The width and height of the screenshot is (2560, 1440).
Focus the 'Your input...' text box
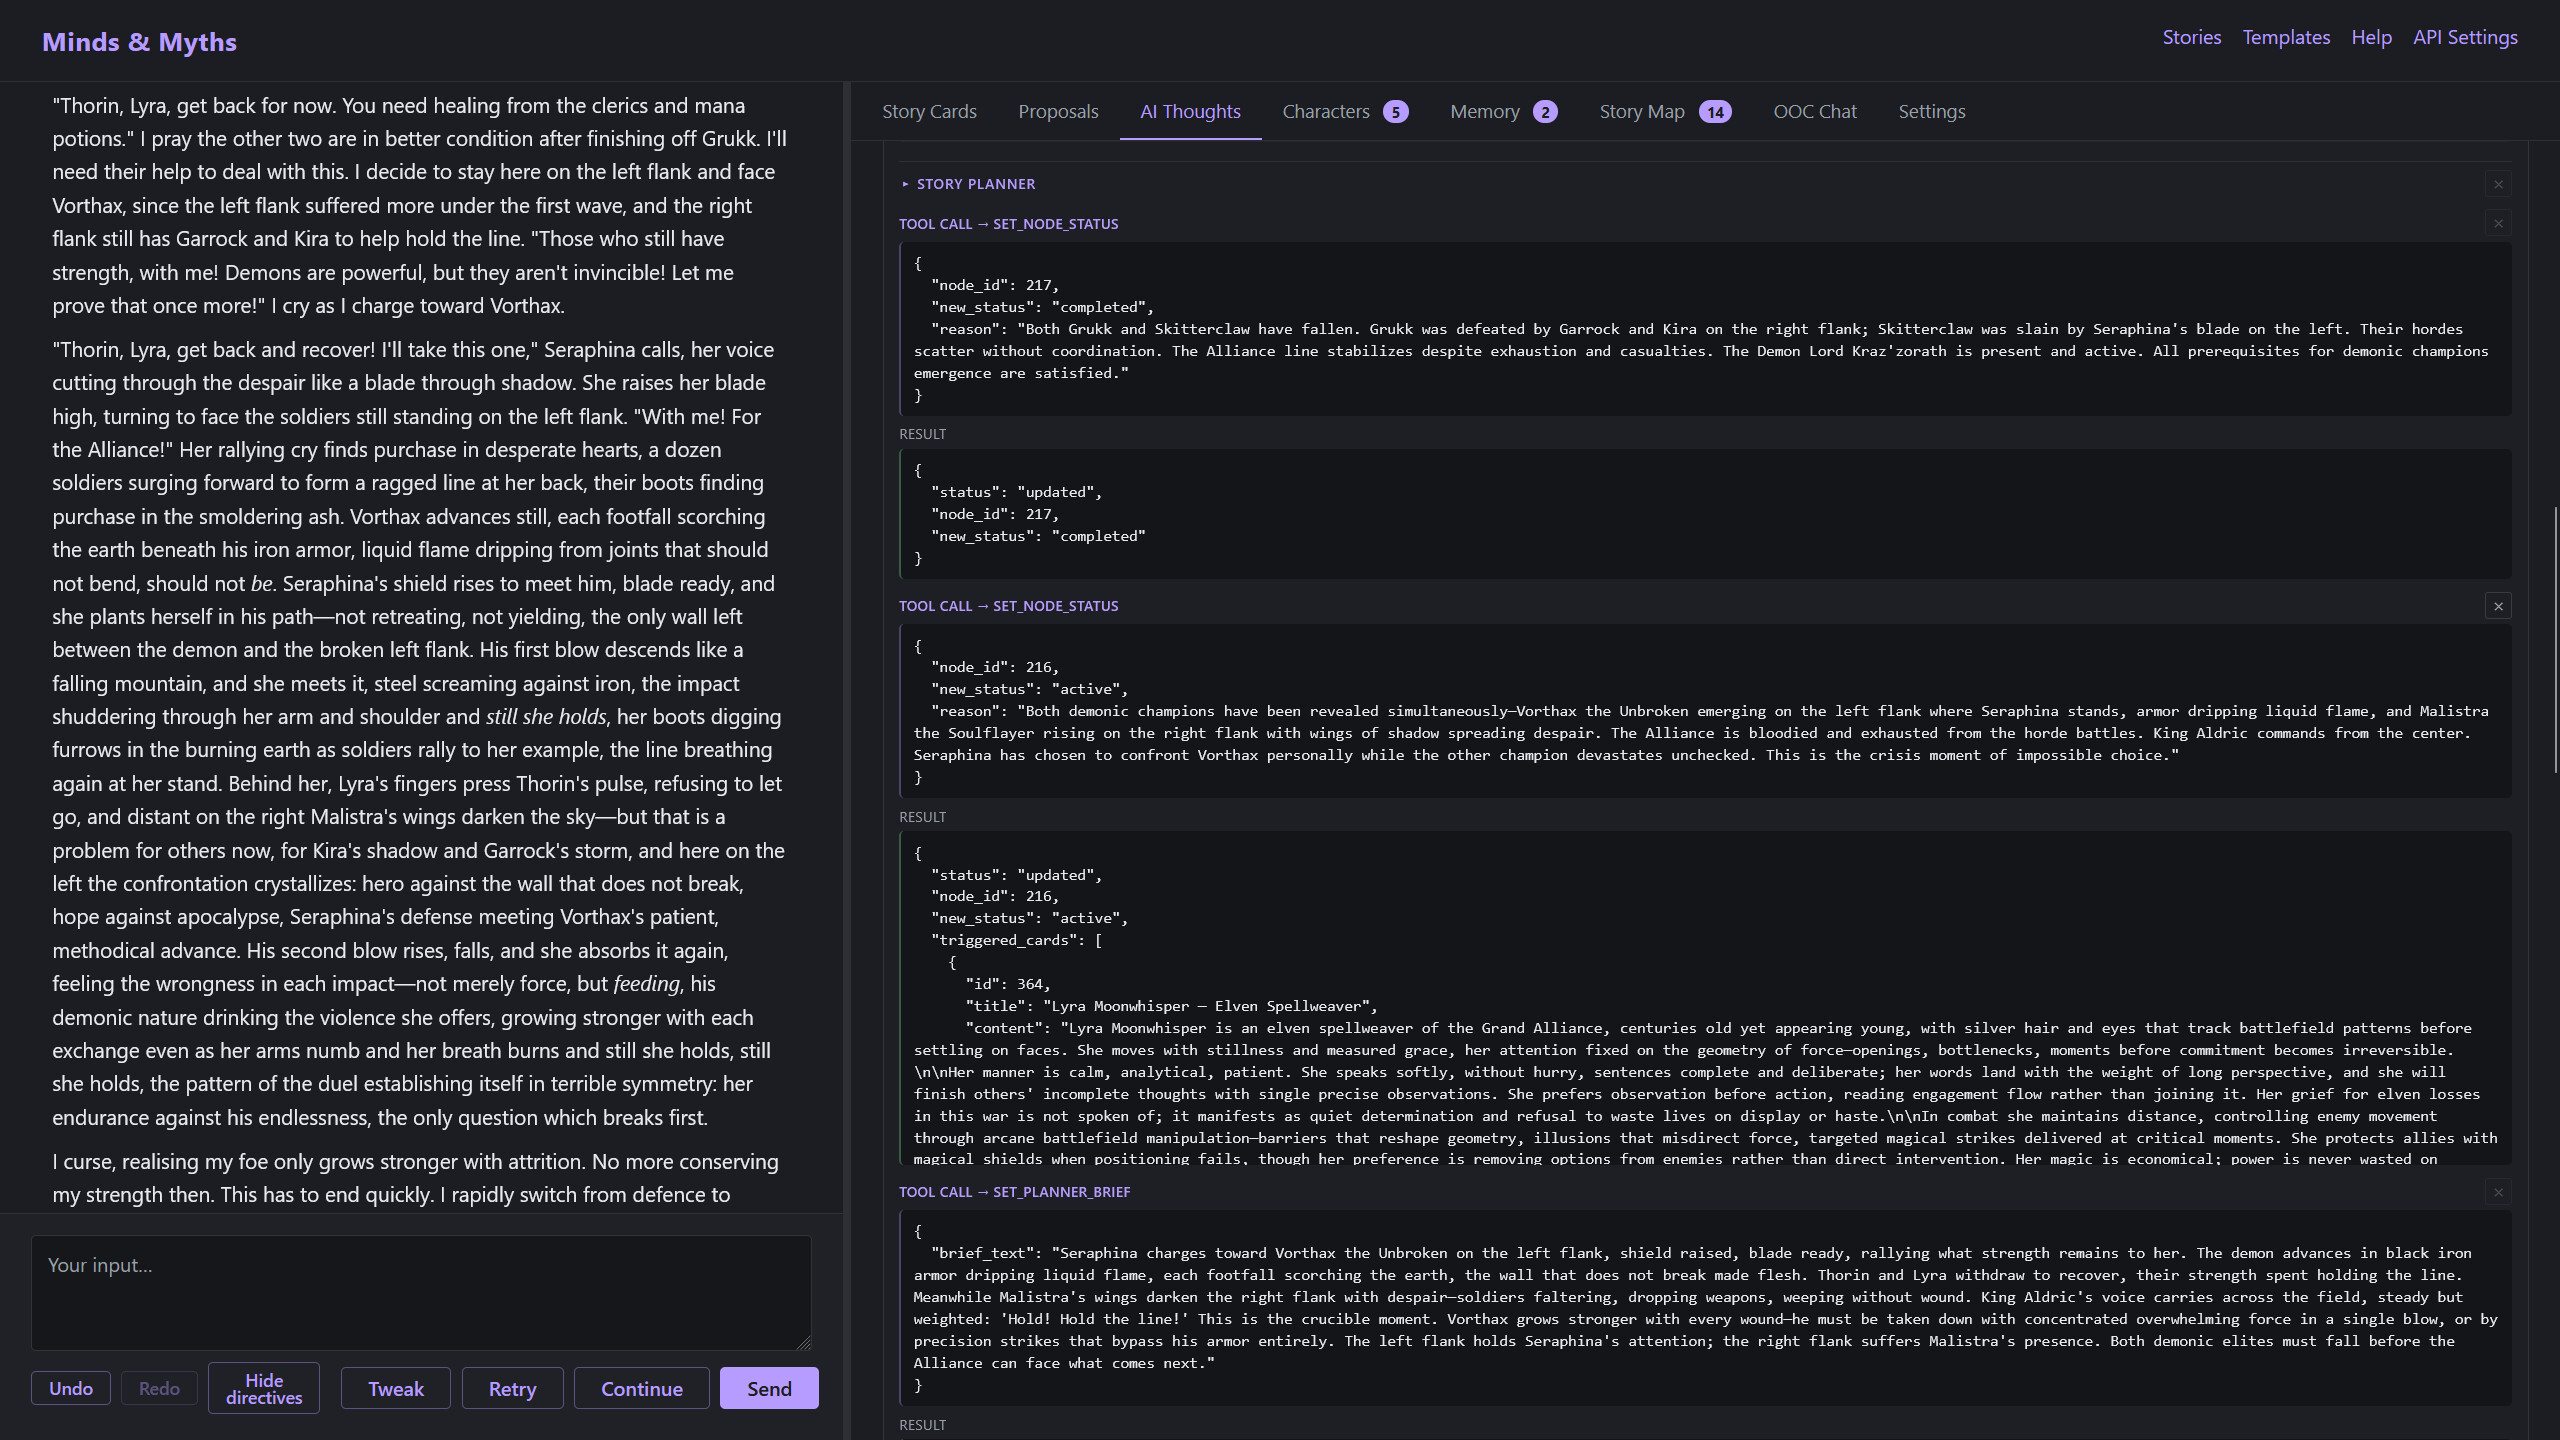click(421, 1292)
